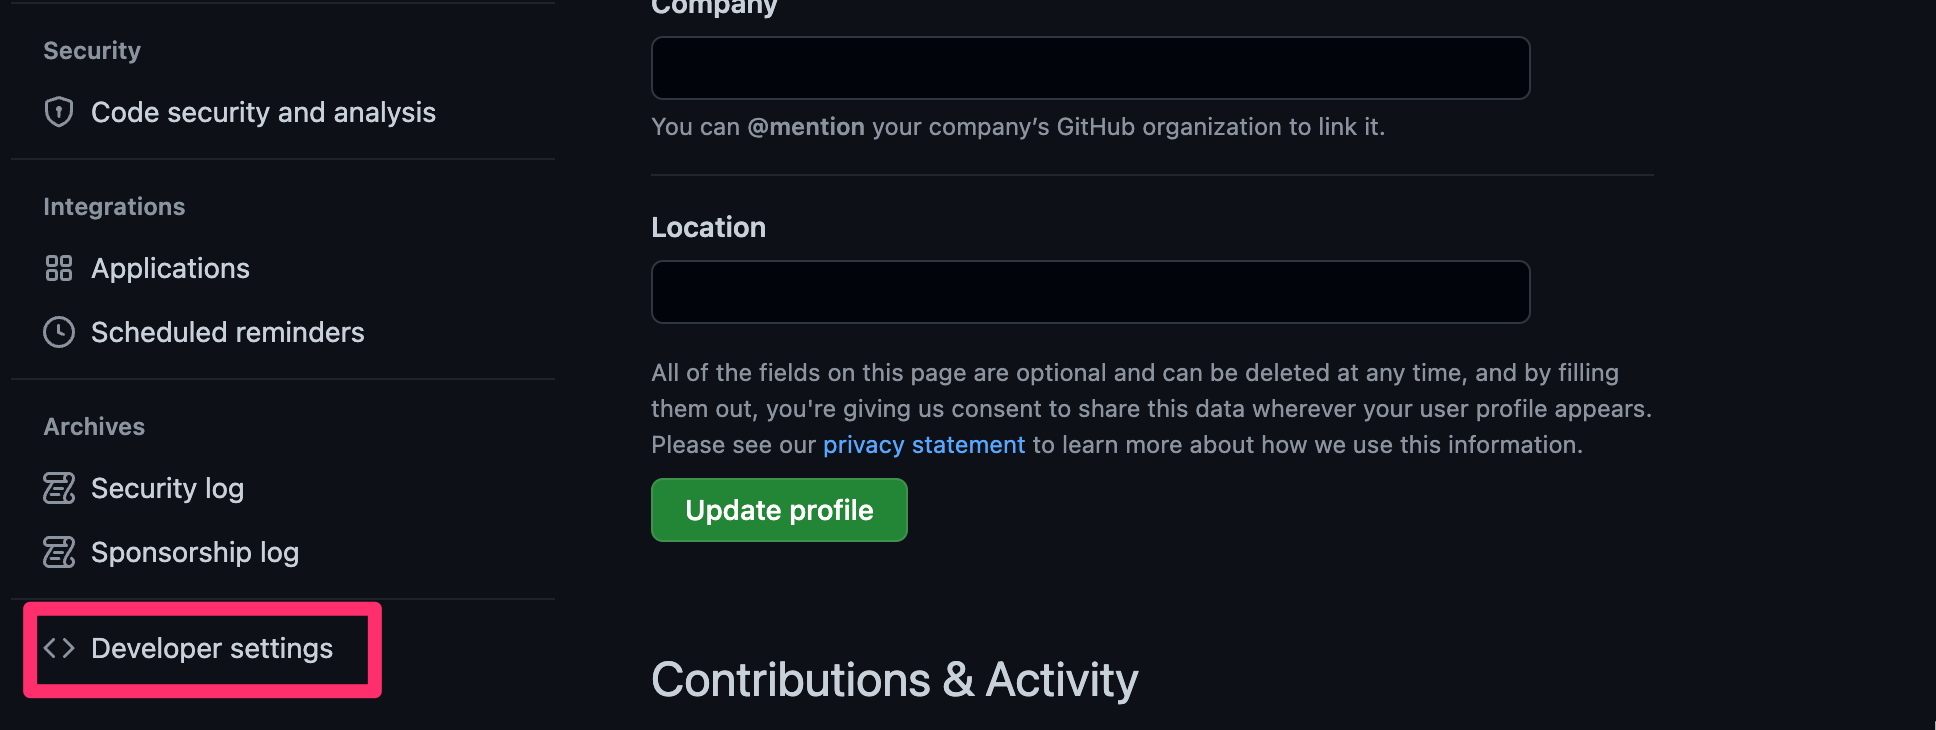Click into the Location input box

point(1090,292)
